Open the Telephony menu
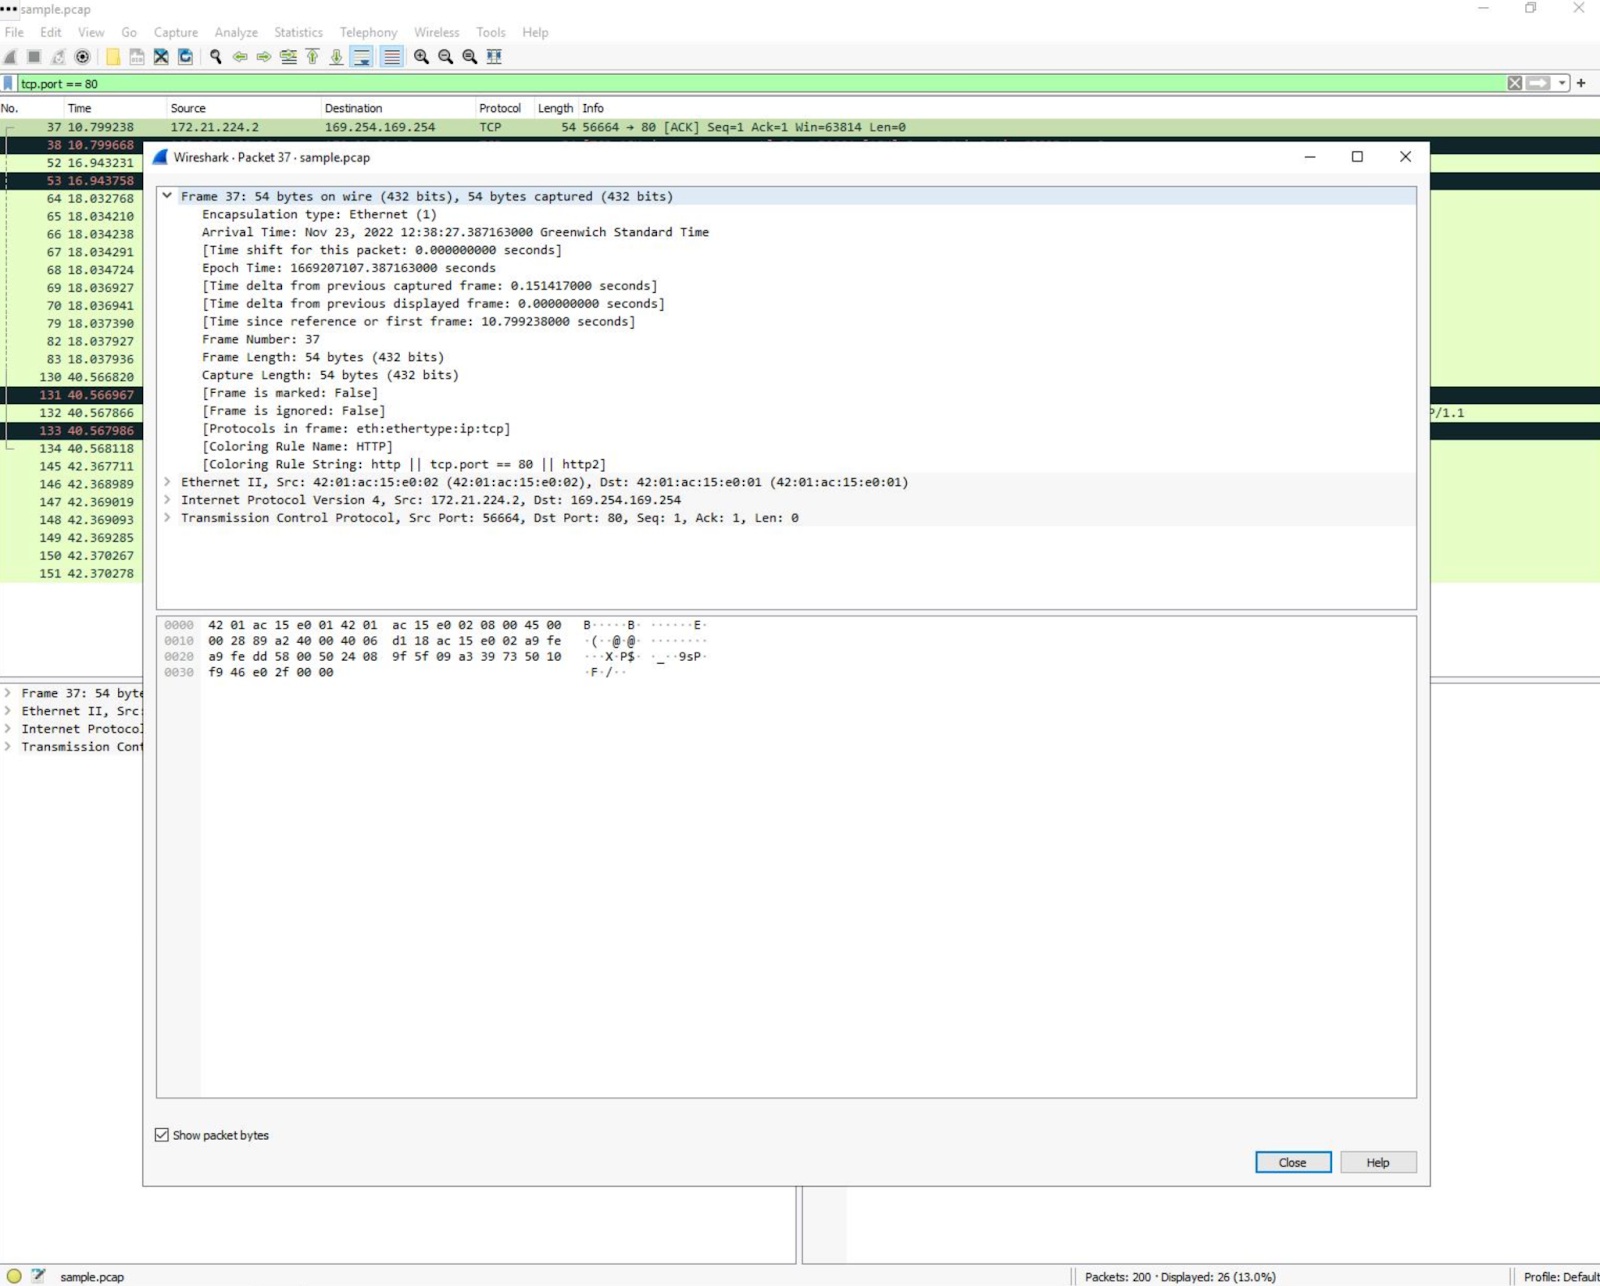This screenshot has width=1600, height=1286. (368, 32)
